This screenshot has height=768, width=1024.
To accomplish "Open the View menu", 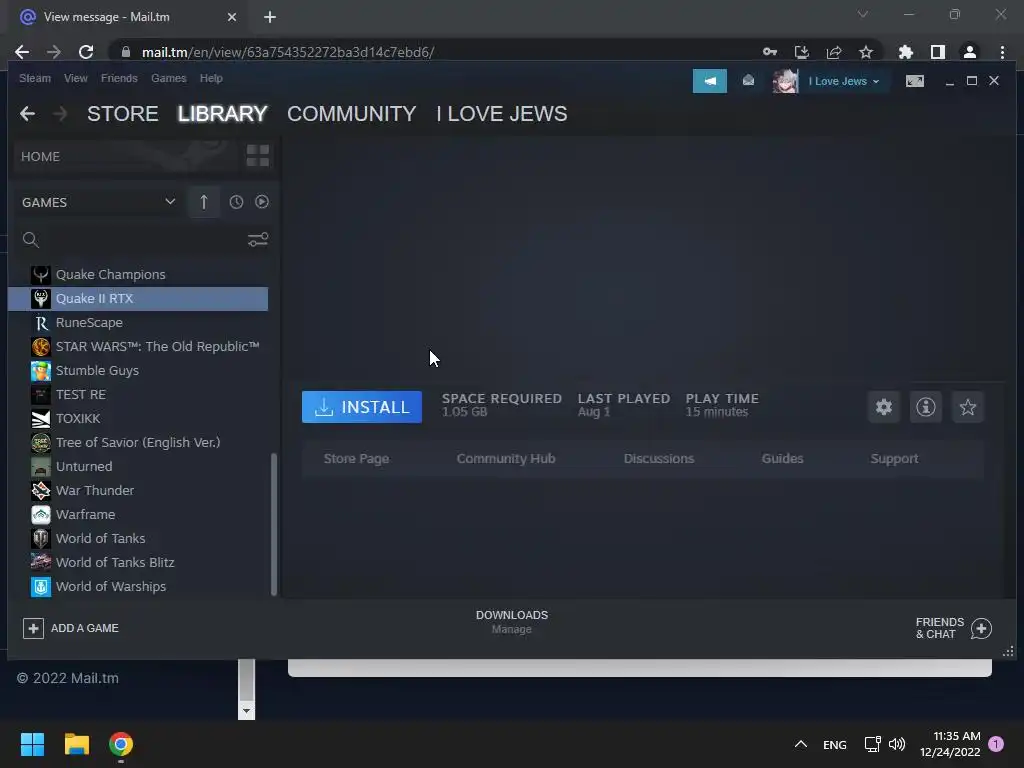I will (76, 78).
